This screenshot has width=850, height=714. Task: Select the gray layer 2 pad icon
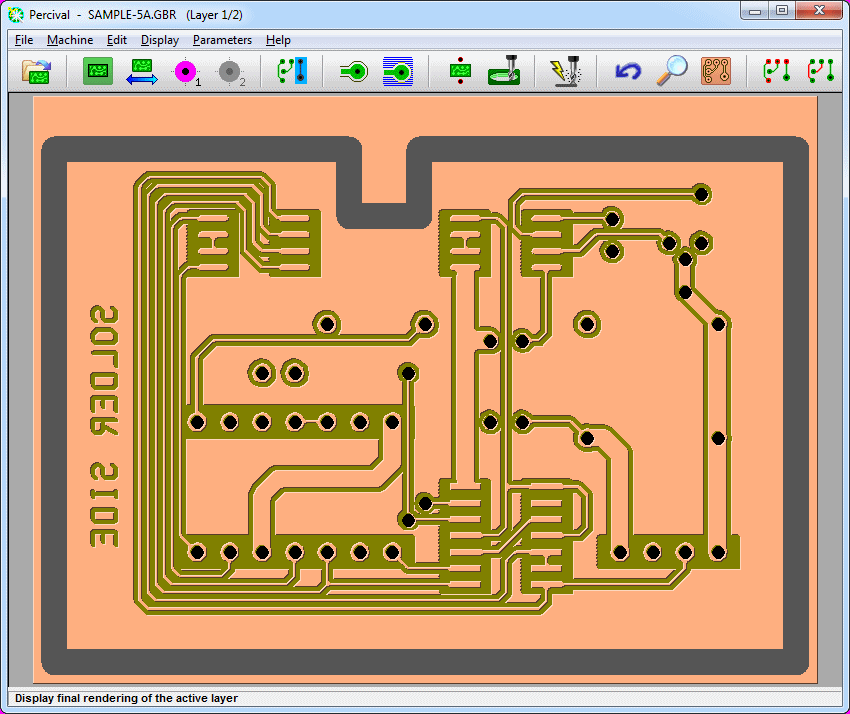(x=230, y=72)
